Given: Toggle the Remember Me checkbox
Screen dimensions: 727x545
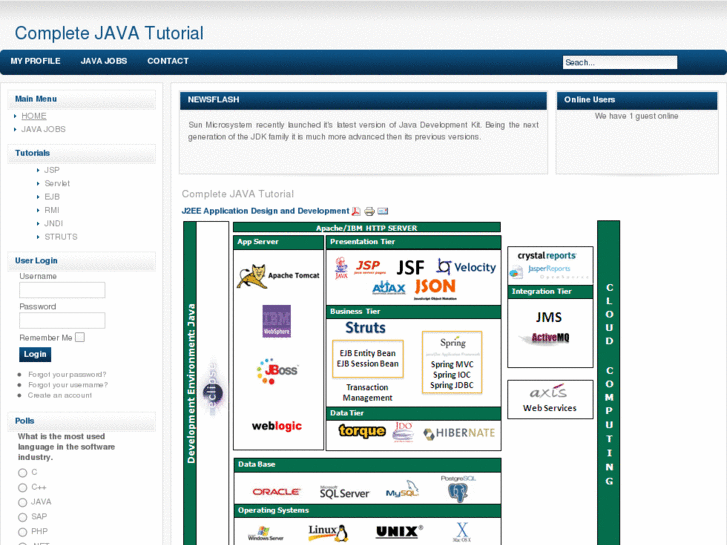Looking at the screenshot, I should tap(80, 337).
